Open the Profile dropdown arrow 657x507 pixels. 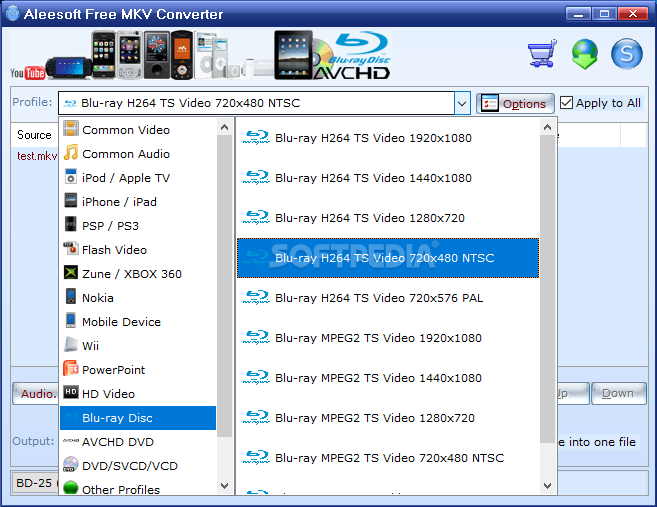tap(462, 103)
